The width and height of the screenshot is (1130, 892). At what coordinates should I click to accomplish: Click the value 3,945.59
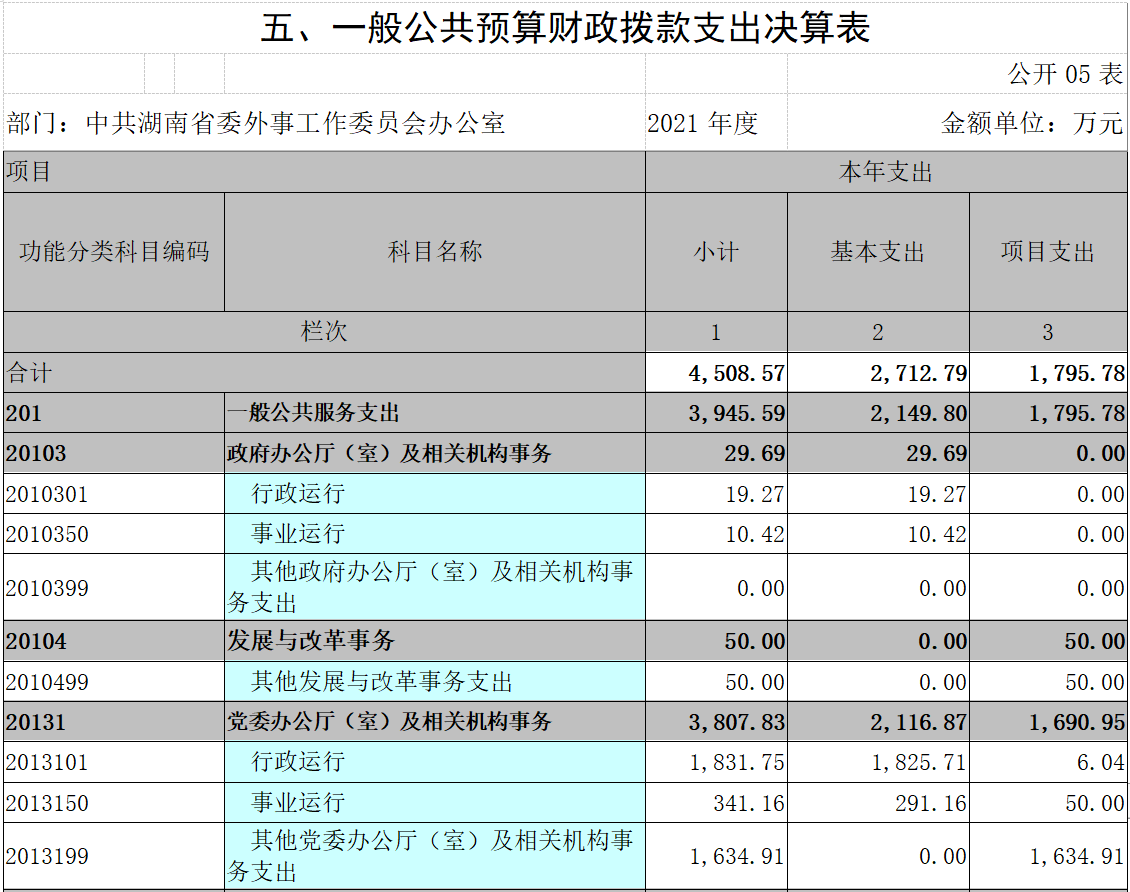pyautogui.click(x=716, y=413)
